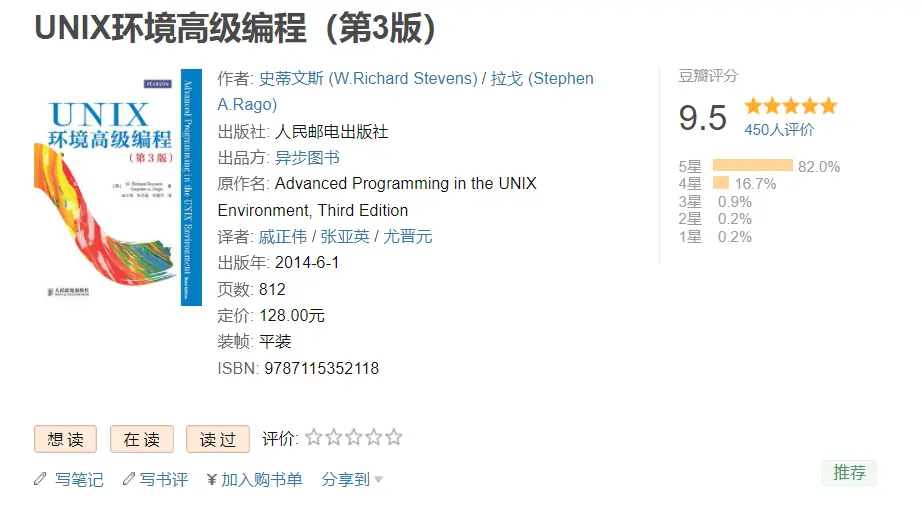Image resolution: width=922 pixels, height=508 pixels.
Task: Click the 4星 rating percentage bar
Action: pyautogui.click(x=721, y=183)
